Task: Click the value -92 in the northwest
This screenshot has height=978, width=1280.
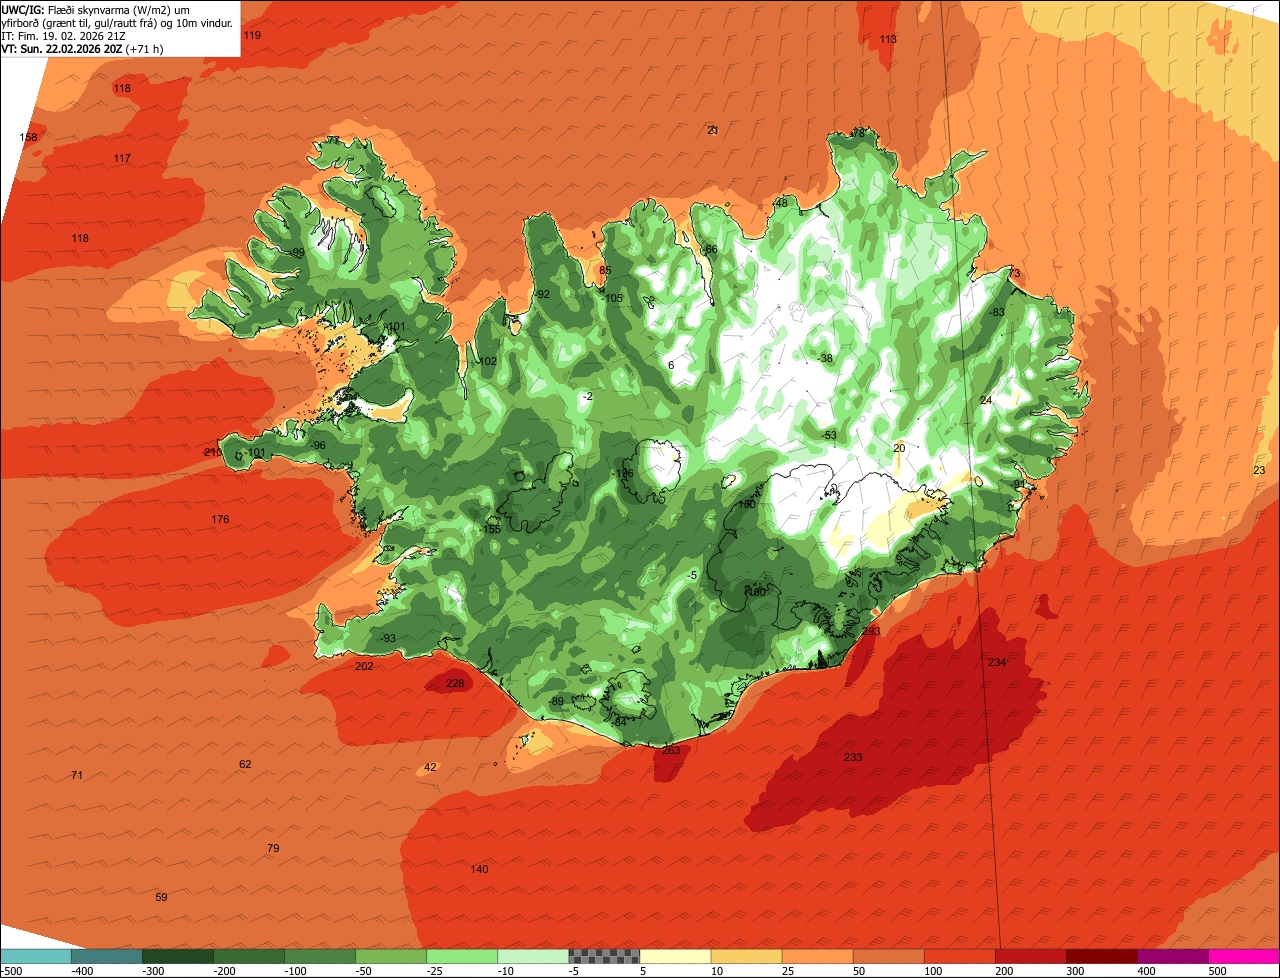Action: click(x=541, y=294)
